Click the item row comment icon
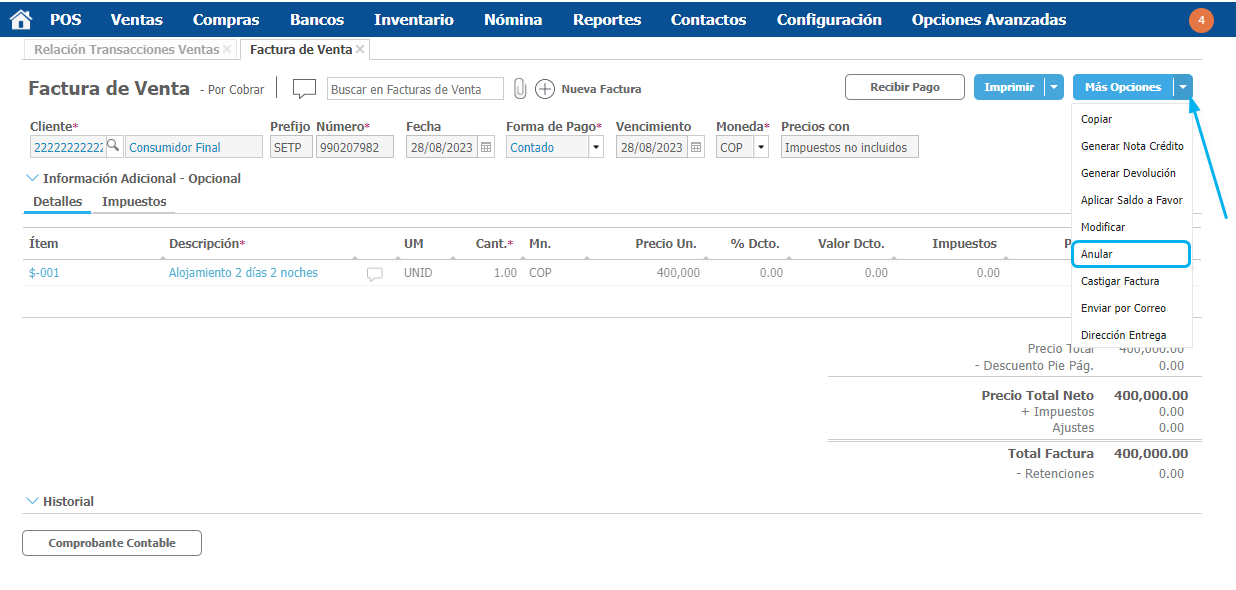This screenshot has height=590, width=1236. (x=375, y=273)
